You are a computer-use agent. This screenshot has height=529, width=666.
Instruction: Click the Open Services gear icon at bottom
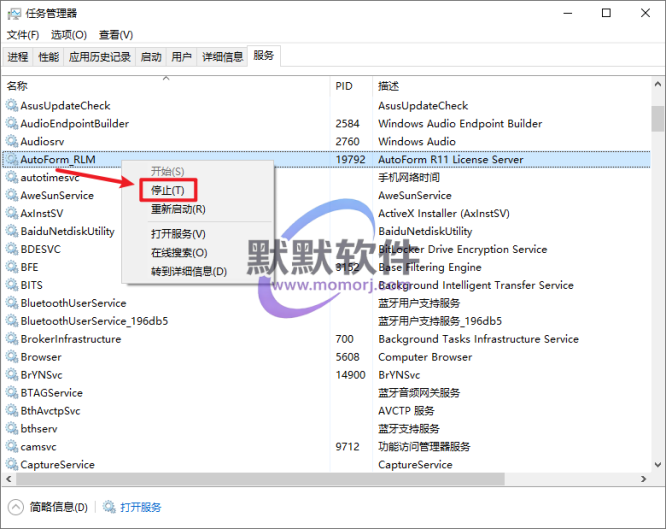109,508
